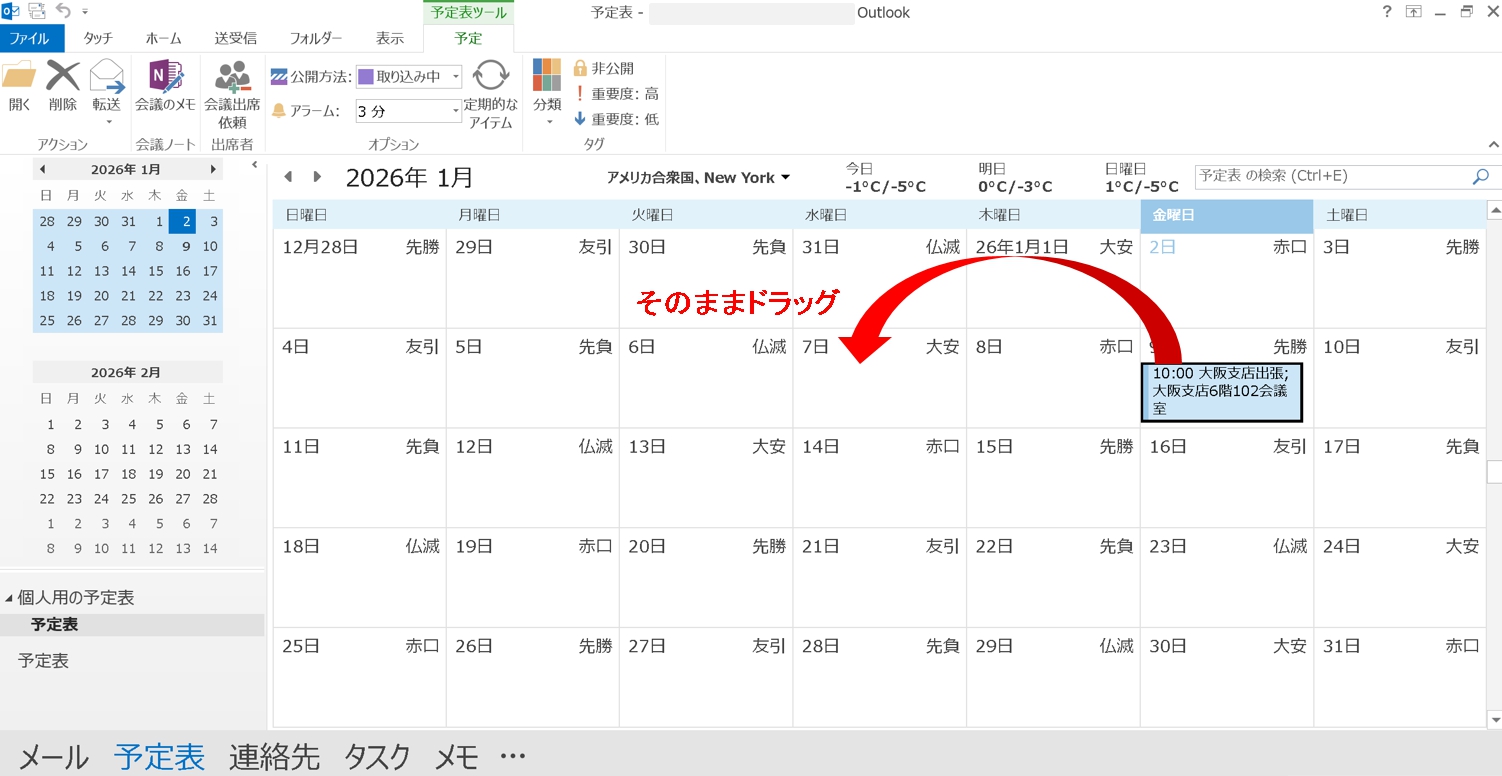1502x776 pixels.
Task: Open 会議のメモ OneNote icon
Action: 165,78
